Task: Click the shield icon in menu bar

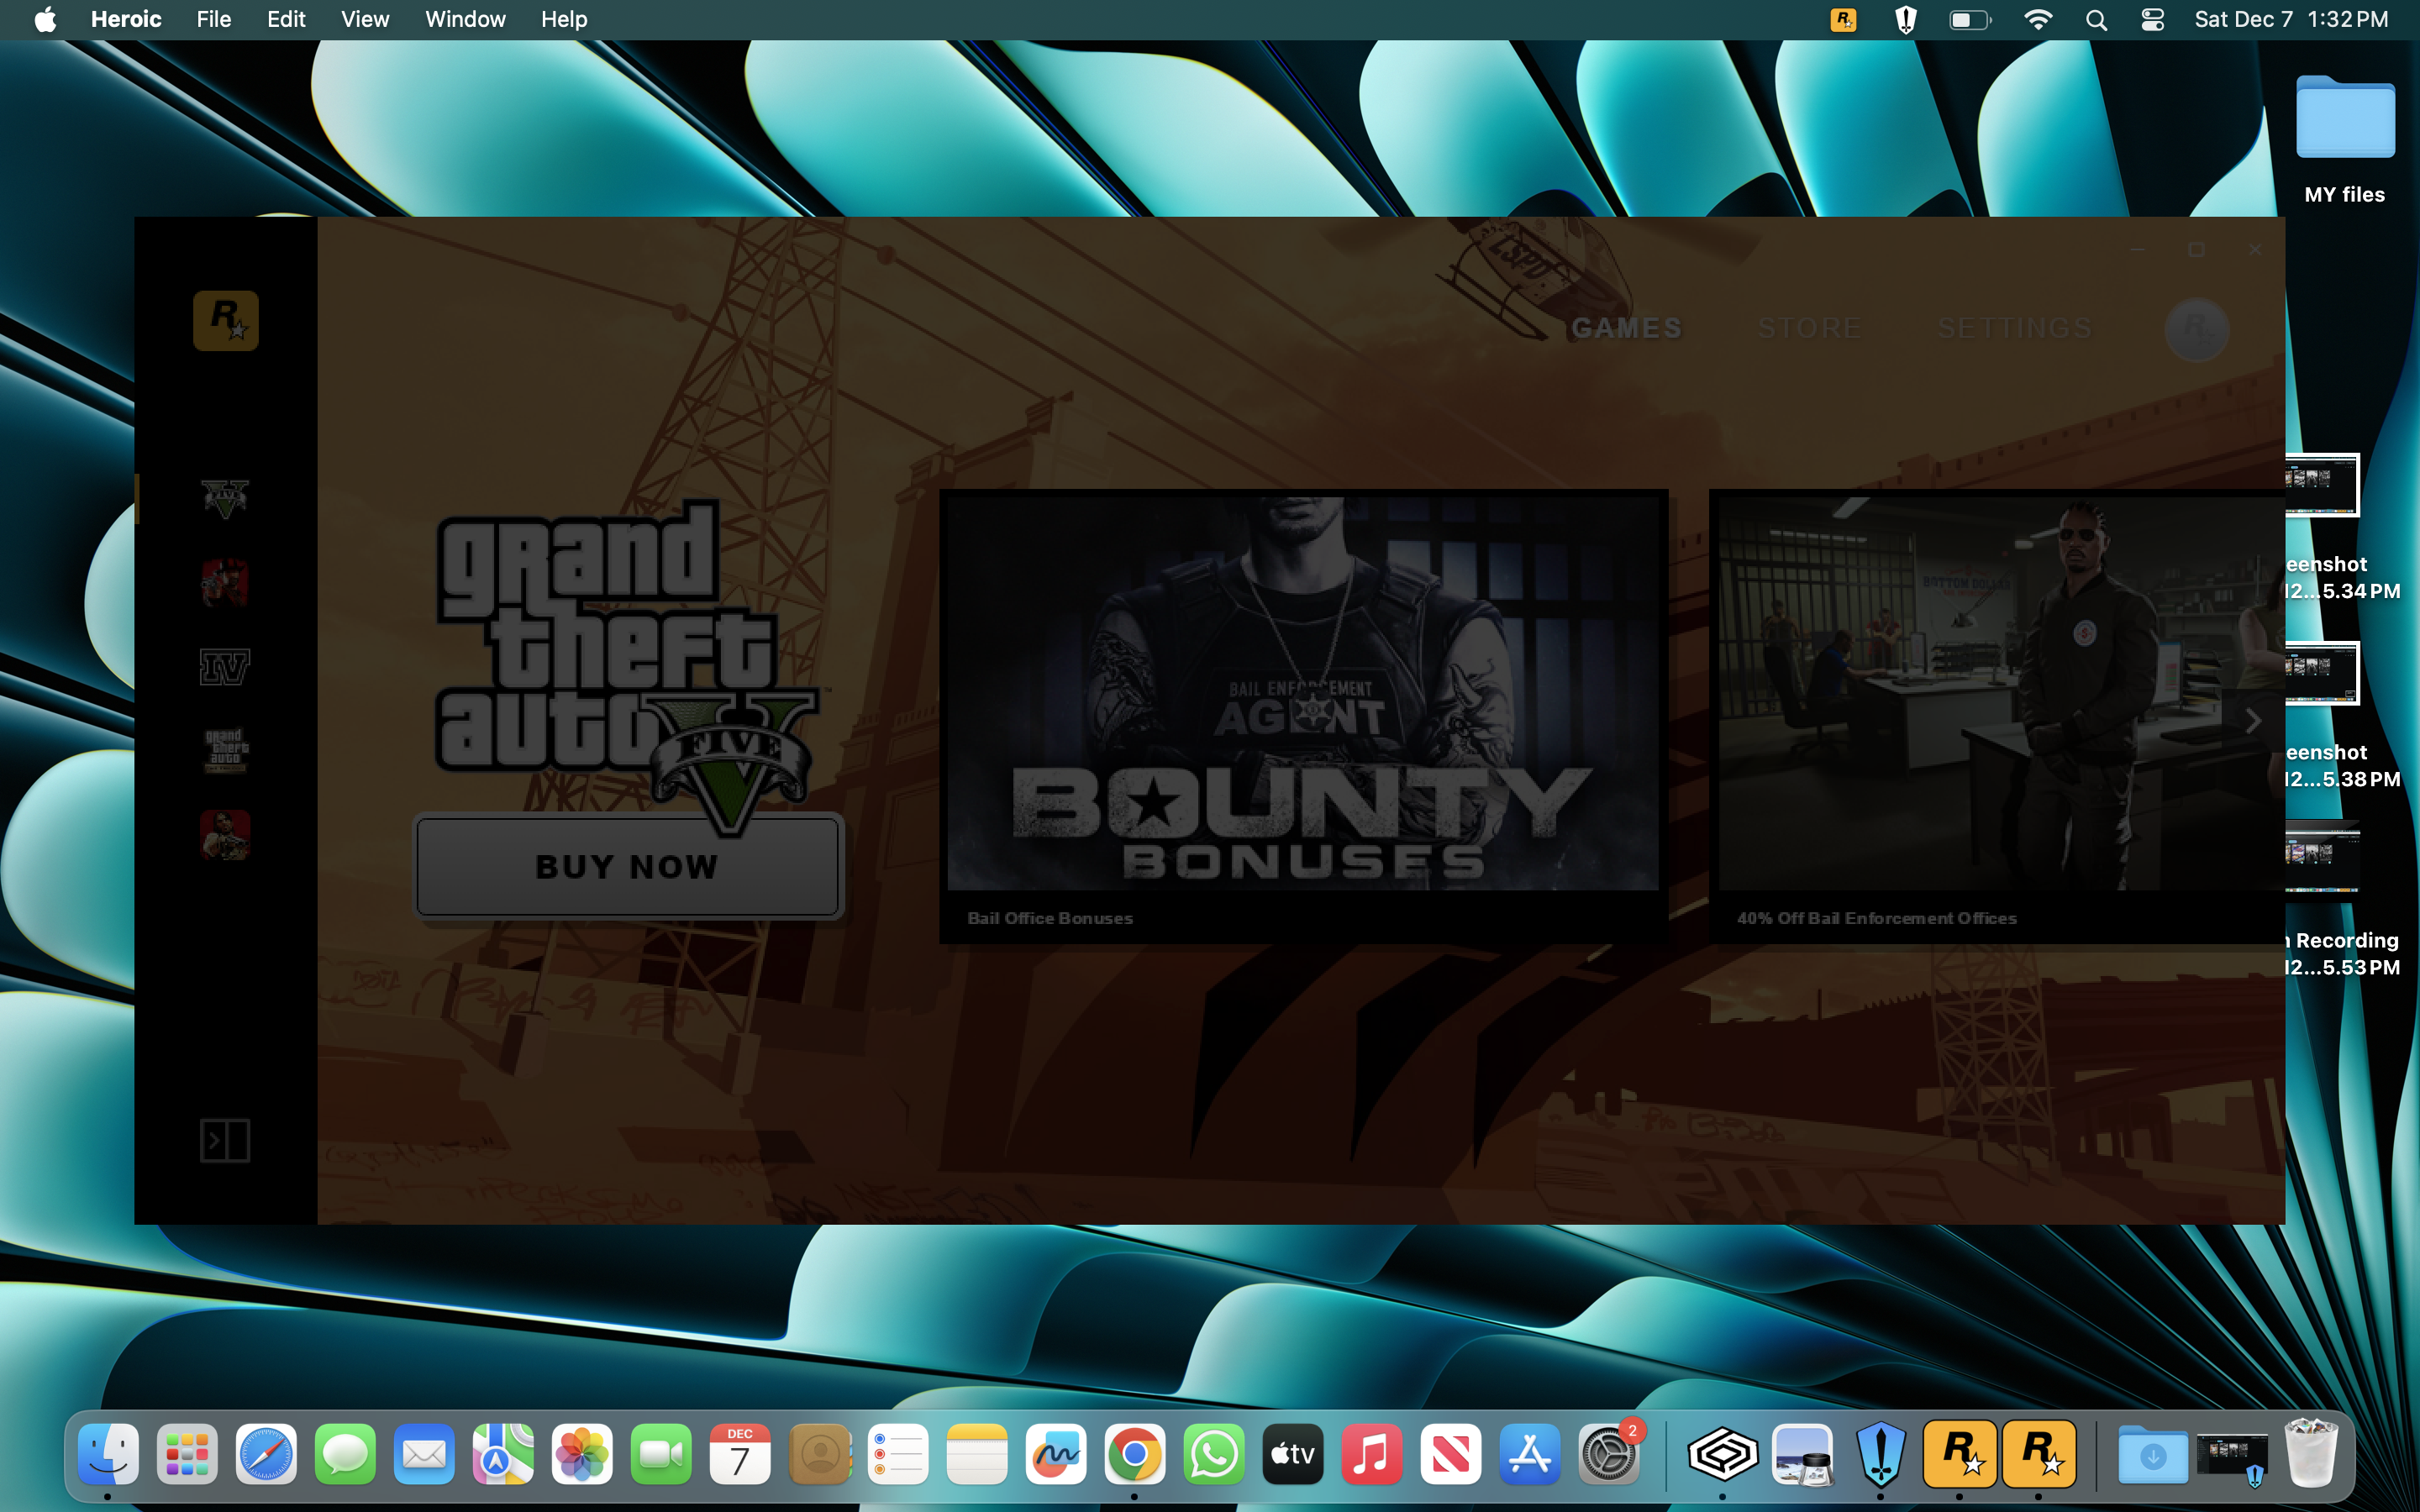Action: (x=1905, y=19)
